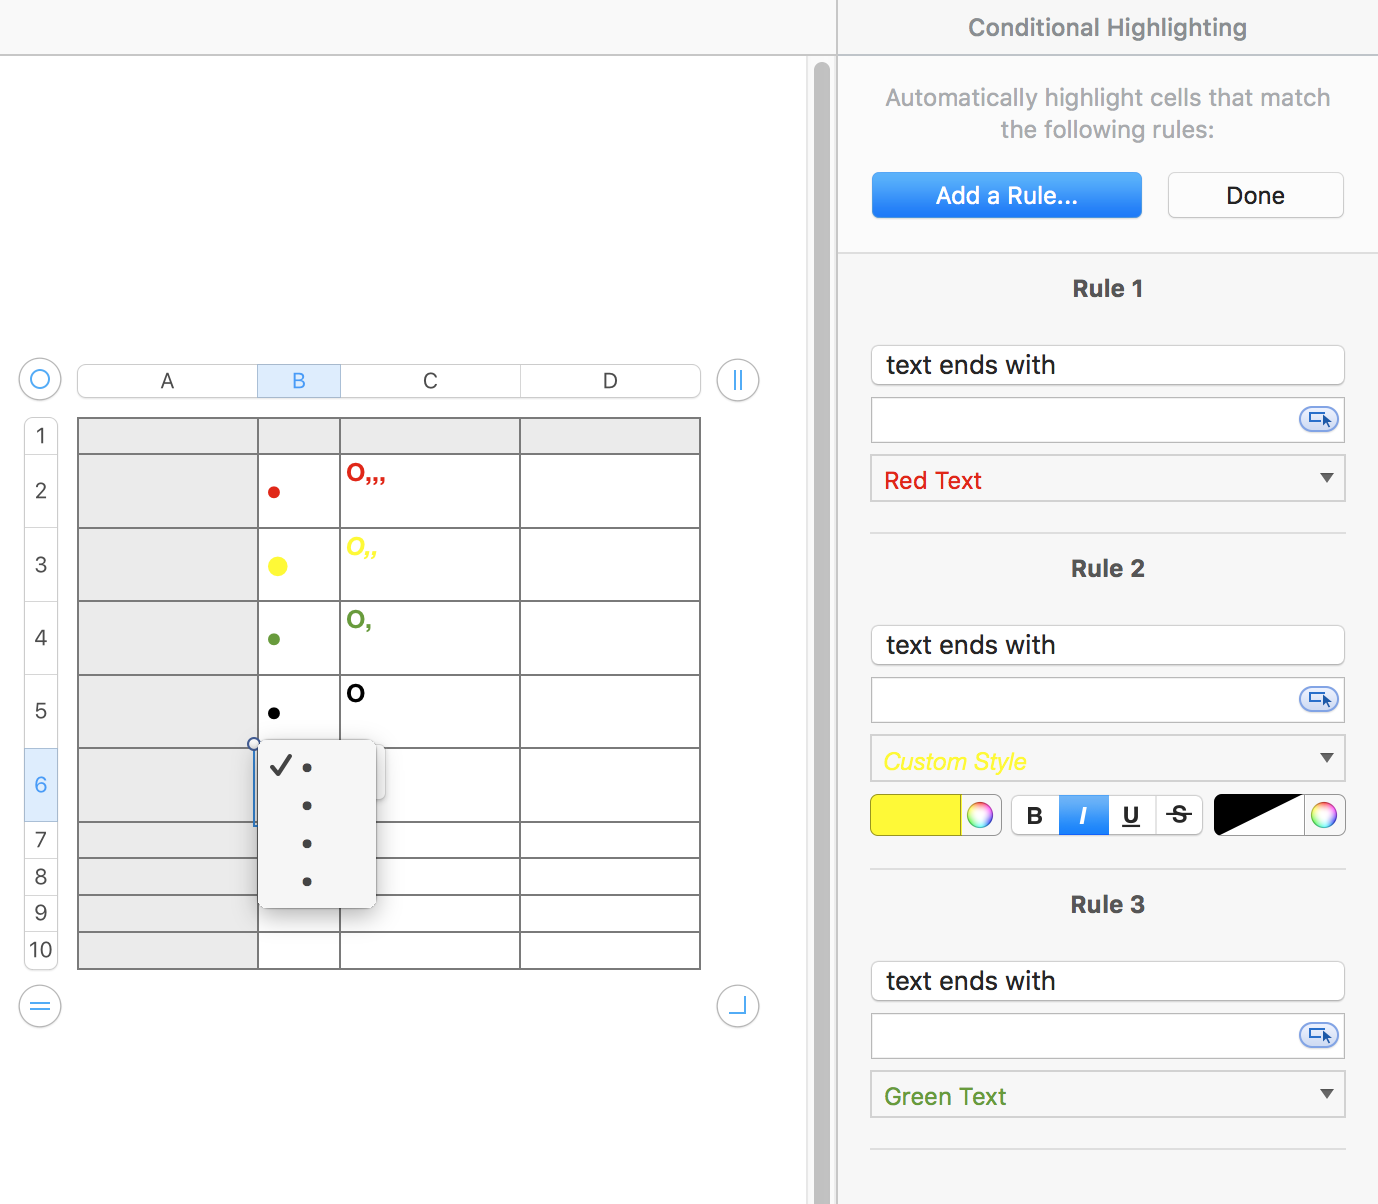This screenshot has height=1204, width=1378.
Task: Click the black dot cell in column B
Action: [299, 711]
